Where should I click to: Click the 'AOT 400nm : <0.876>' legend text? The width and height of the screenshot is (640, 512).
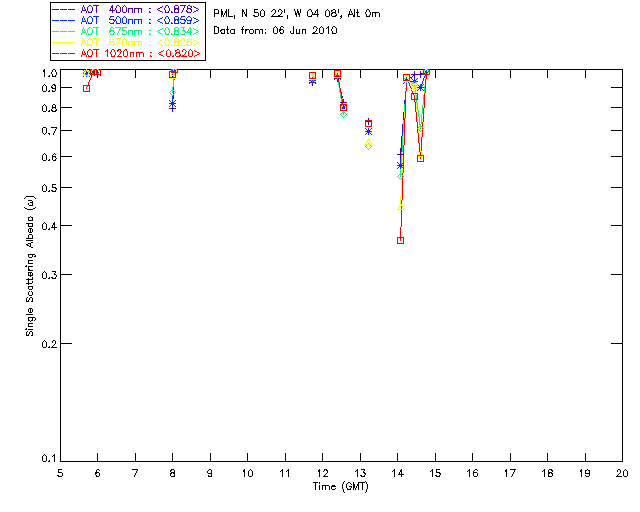[x=140, y=9]
